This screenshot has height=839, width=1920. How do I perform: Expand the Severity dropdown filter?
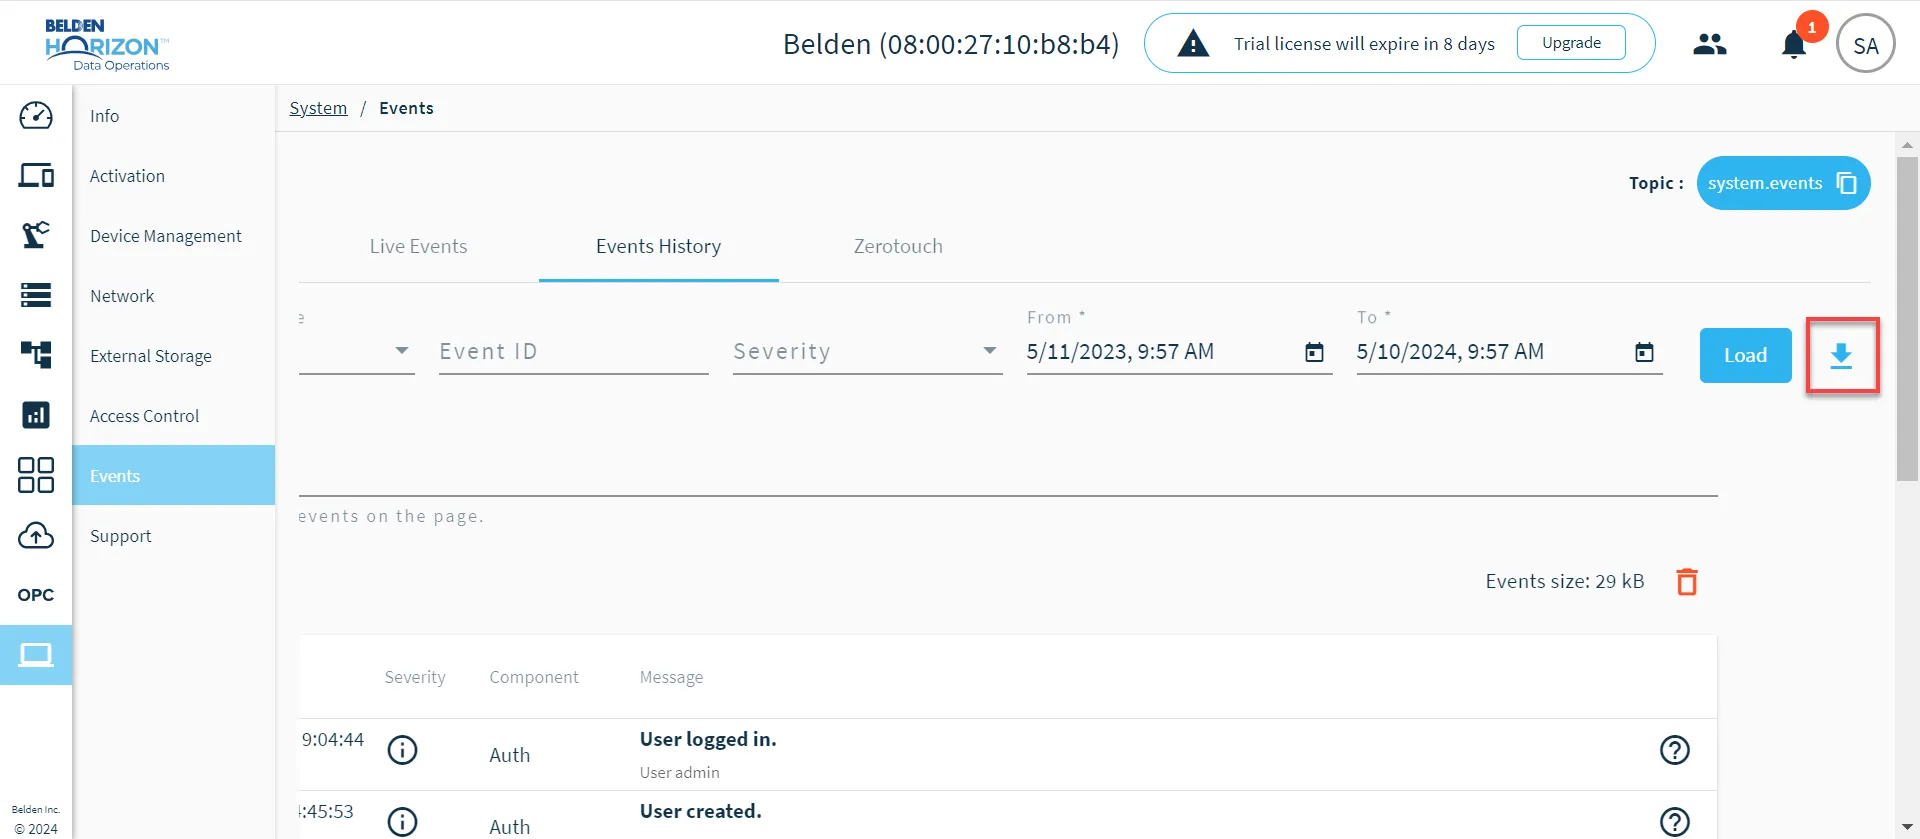tap(868, 351)
